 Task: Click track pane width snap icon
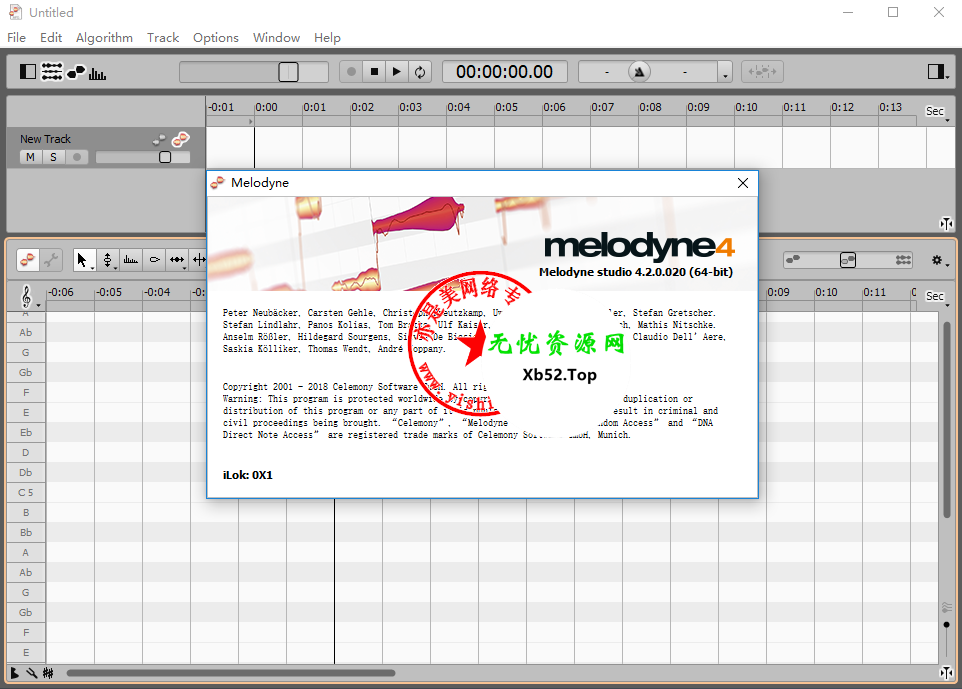[947, 223]
